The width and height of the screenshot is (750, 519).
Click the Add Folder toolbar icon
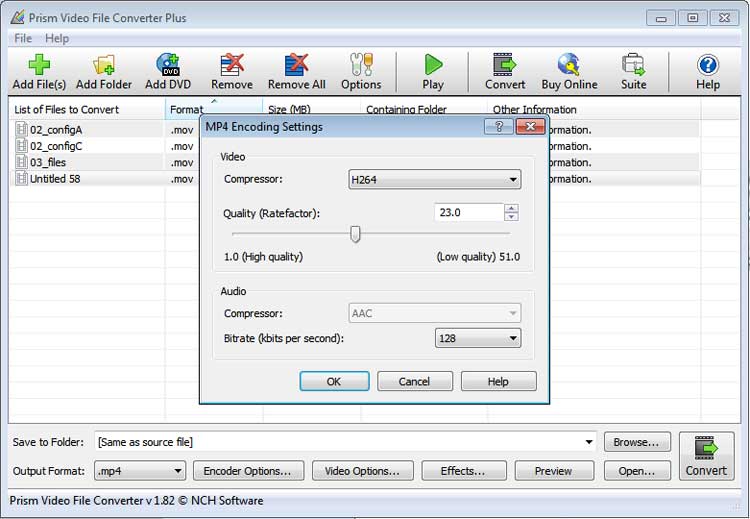(x=104, y=66)
